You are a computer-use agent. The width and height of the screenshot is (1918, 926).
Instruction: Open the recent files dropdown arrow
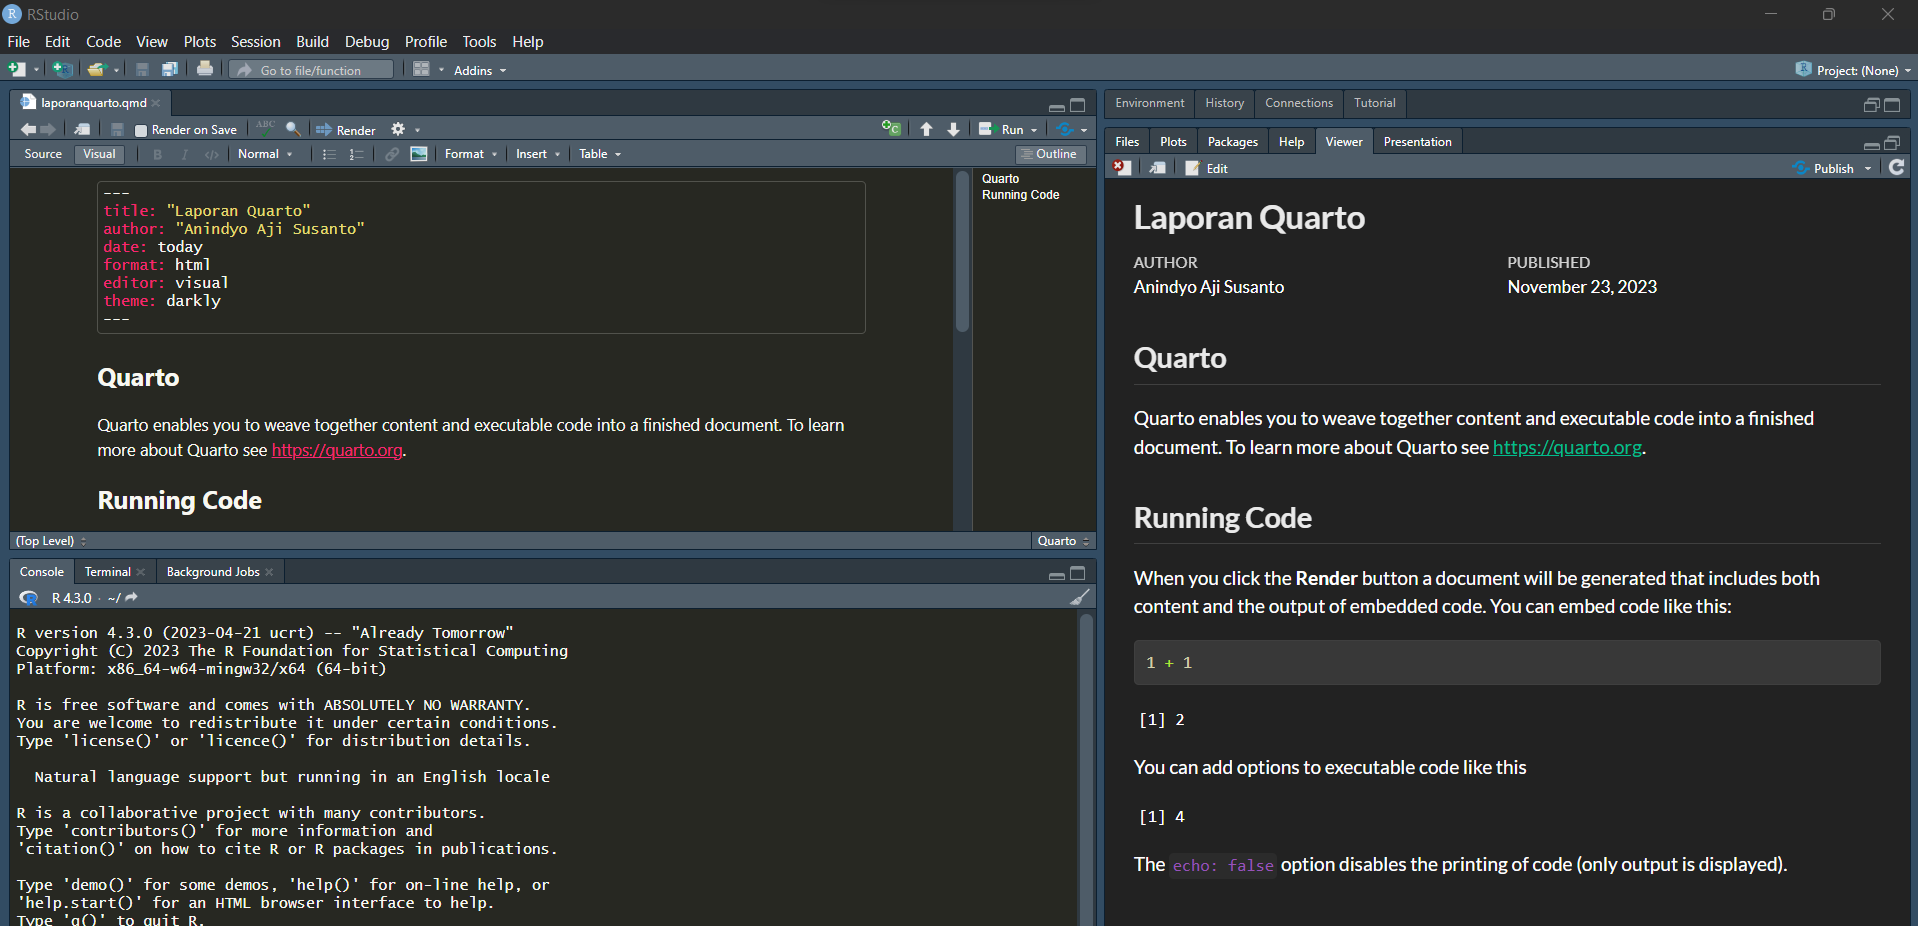pyautogui.click(x=116, y=70)
